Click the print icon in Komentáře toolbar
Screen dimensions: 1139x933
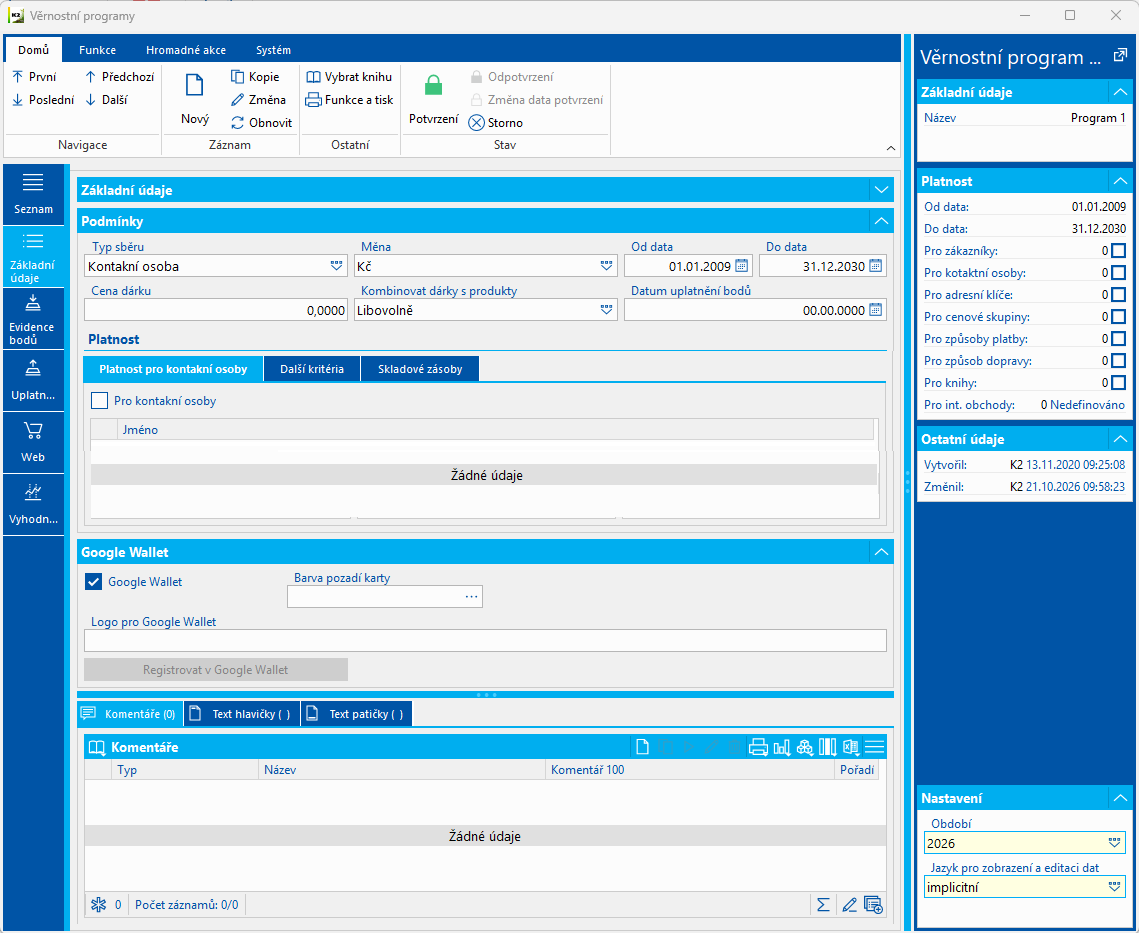(x=758, y=747)
